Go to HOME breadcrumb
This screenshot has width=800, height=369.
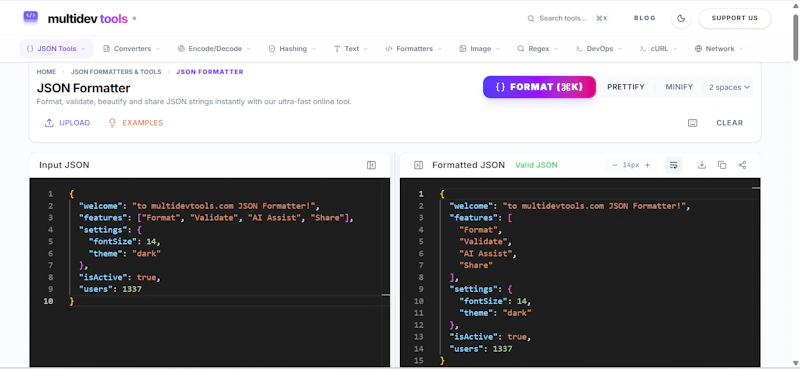(46, 72)
